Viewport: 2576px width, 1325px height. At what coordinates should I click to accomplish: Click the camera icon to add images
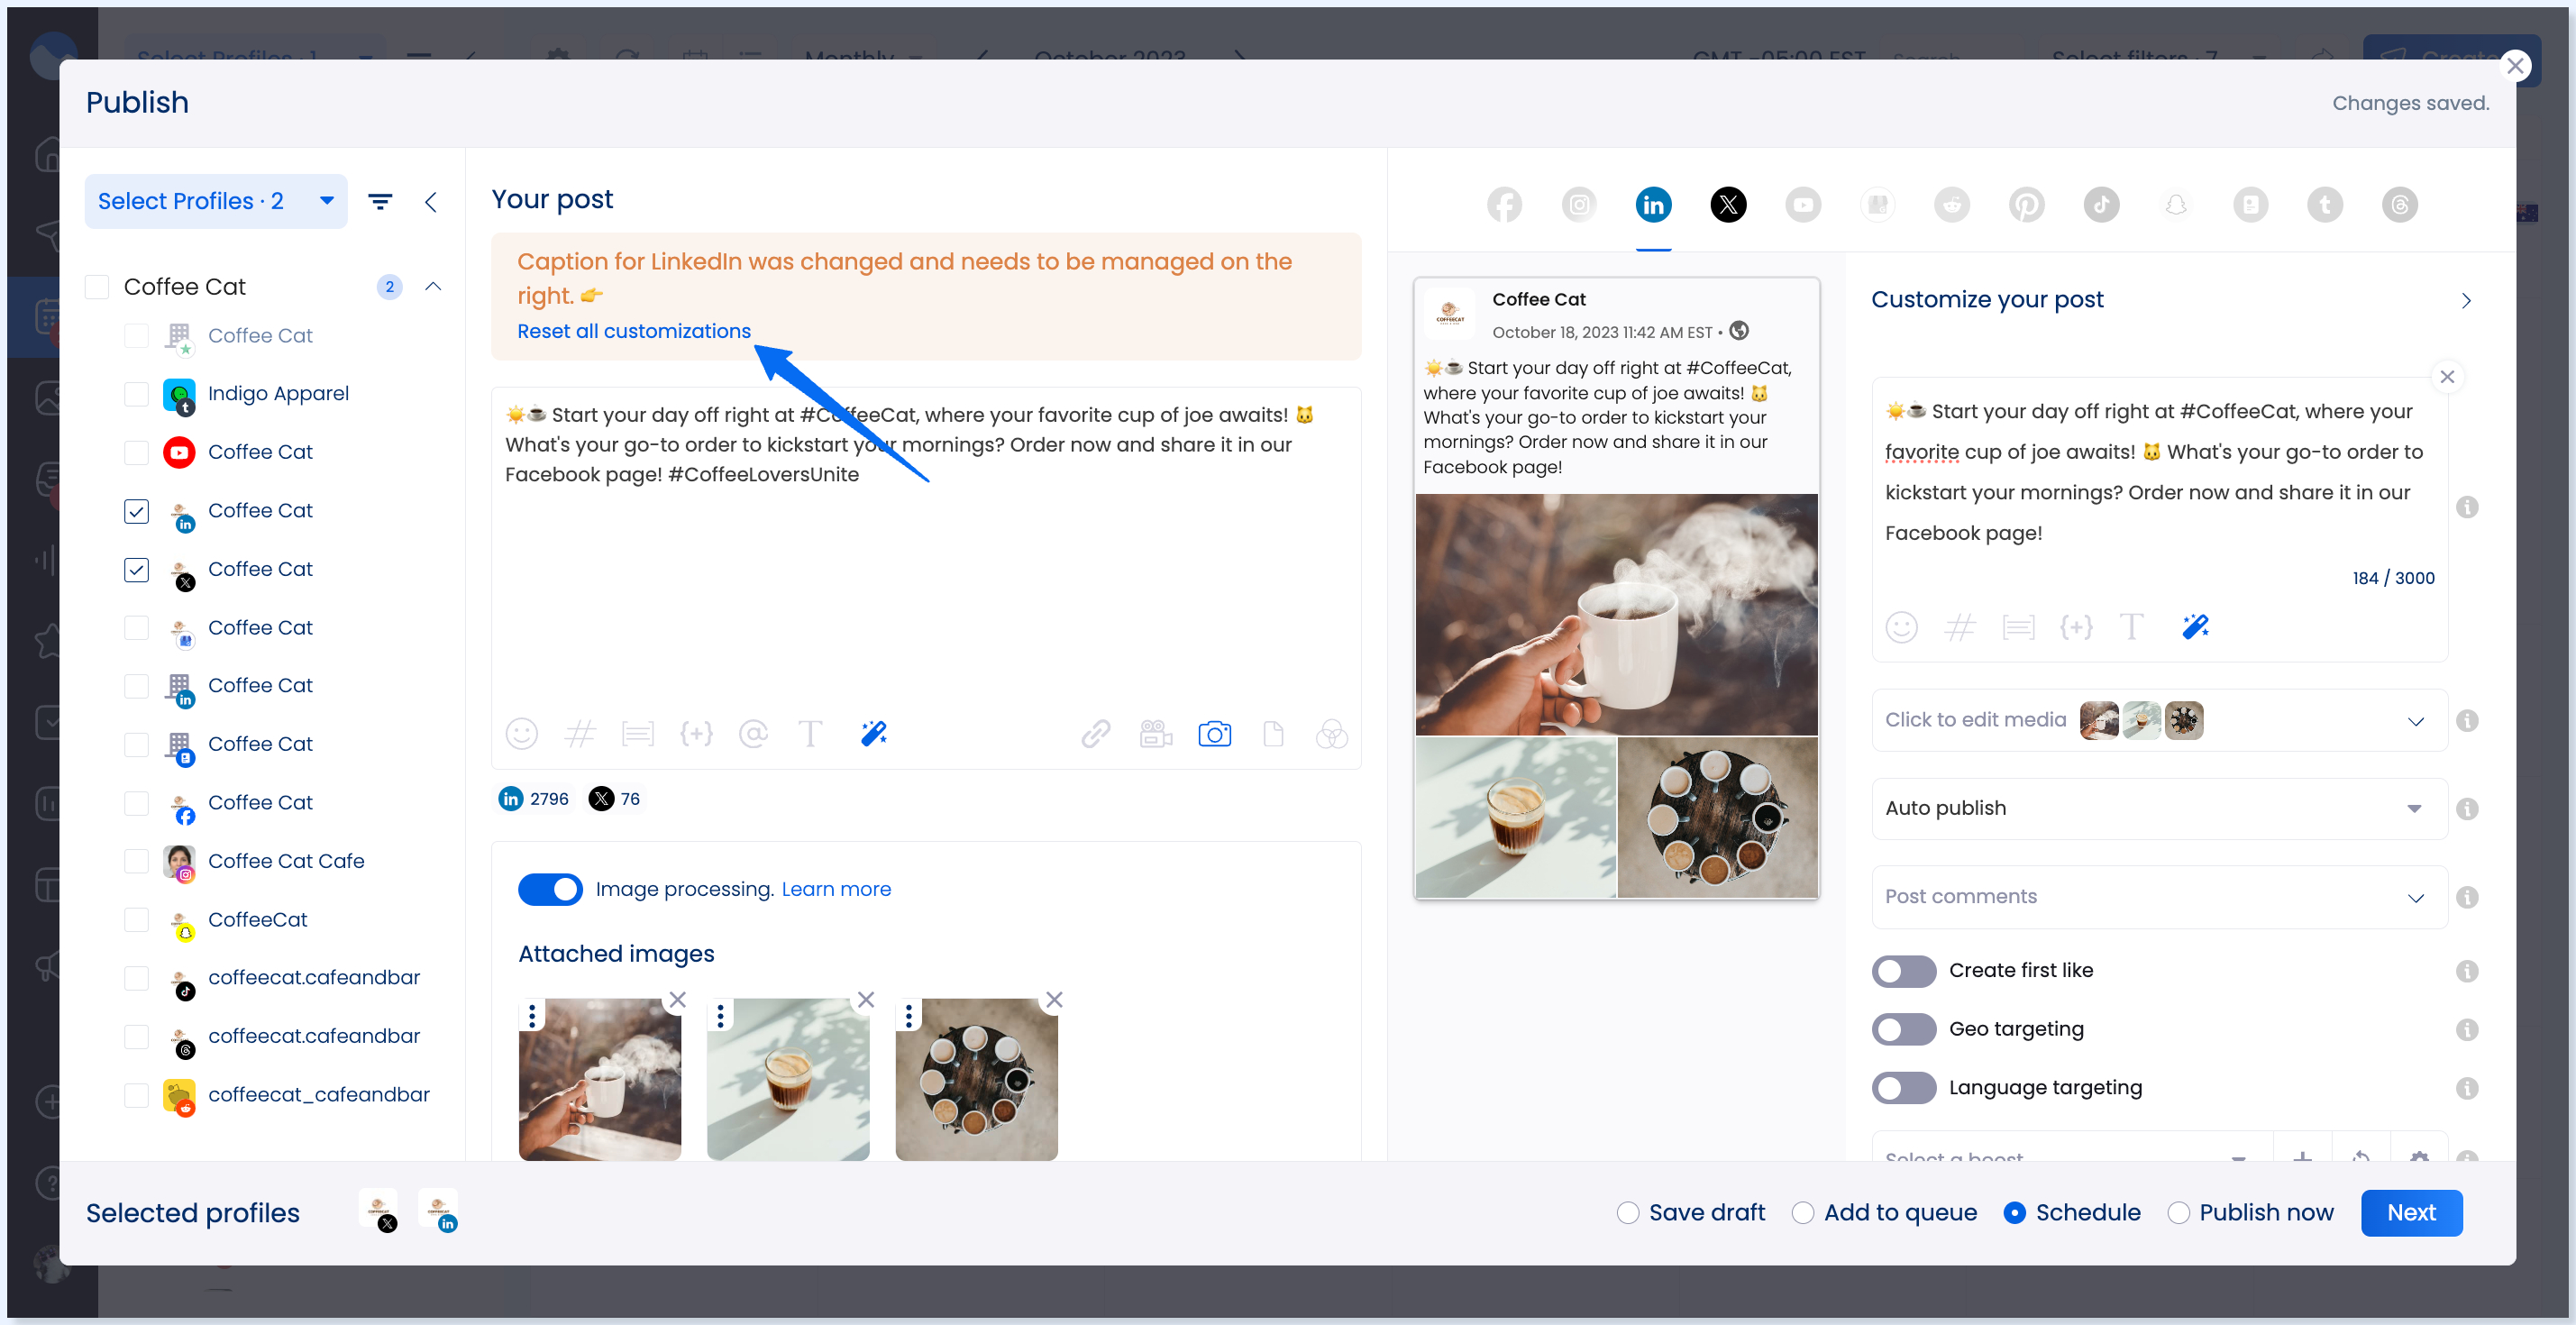click(1214, 734)
